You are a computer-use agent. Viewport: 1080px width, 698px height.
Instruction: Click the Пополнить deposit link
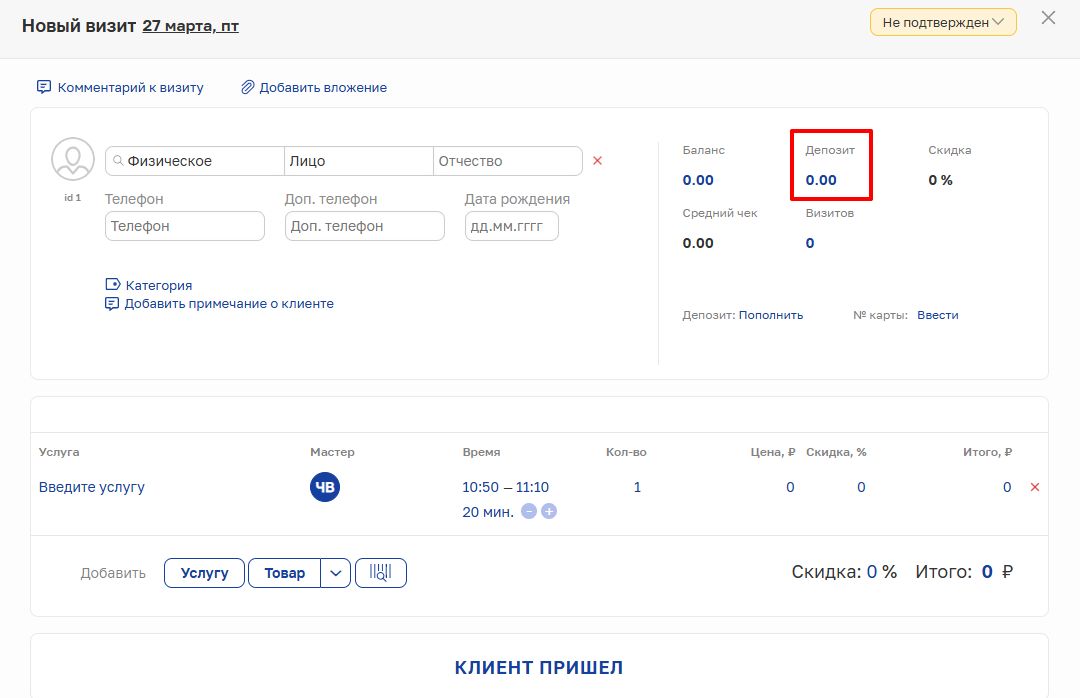tap(770, 315)
